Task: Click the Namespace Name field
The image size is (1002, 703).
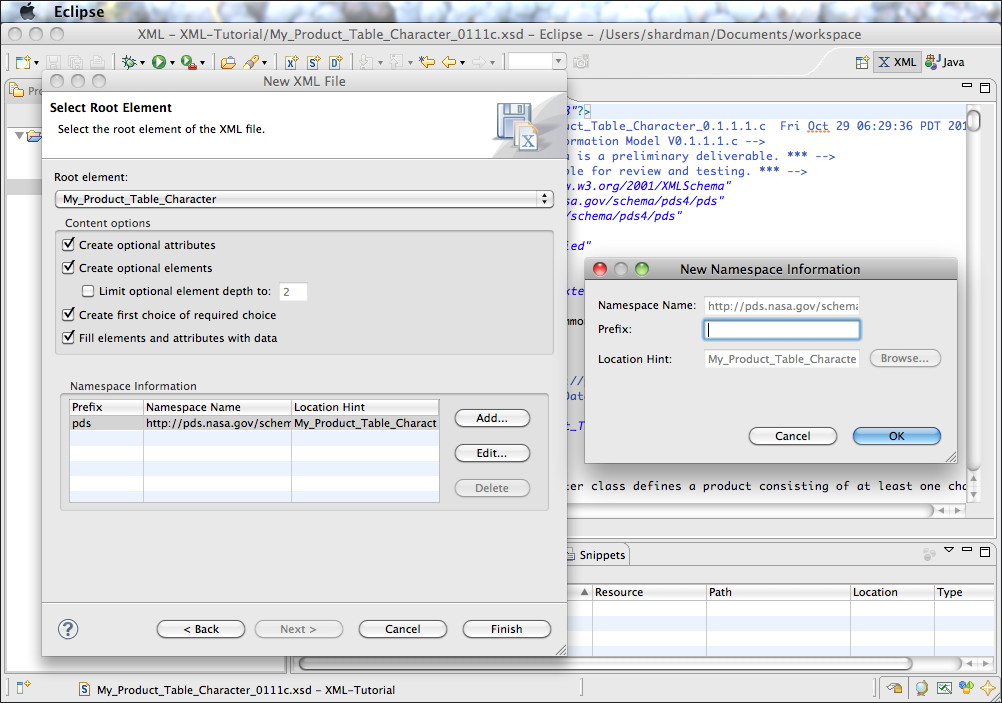Action: (x=782, y=305)
